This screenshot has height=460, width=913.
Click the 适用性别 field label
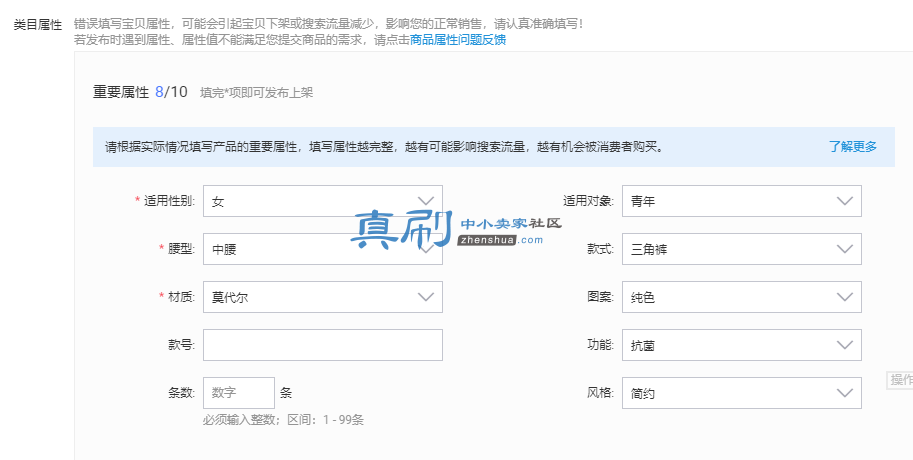(x=169, y=201)
